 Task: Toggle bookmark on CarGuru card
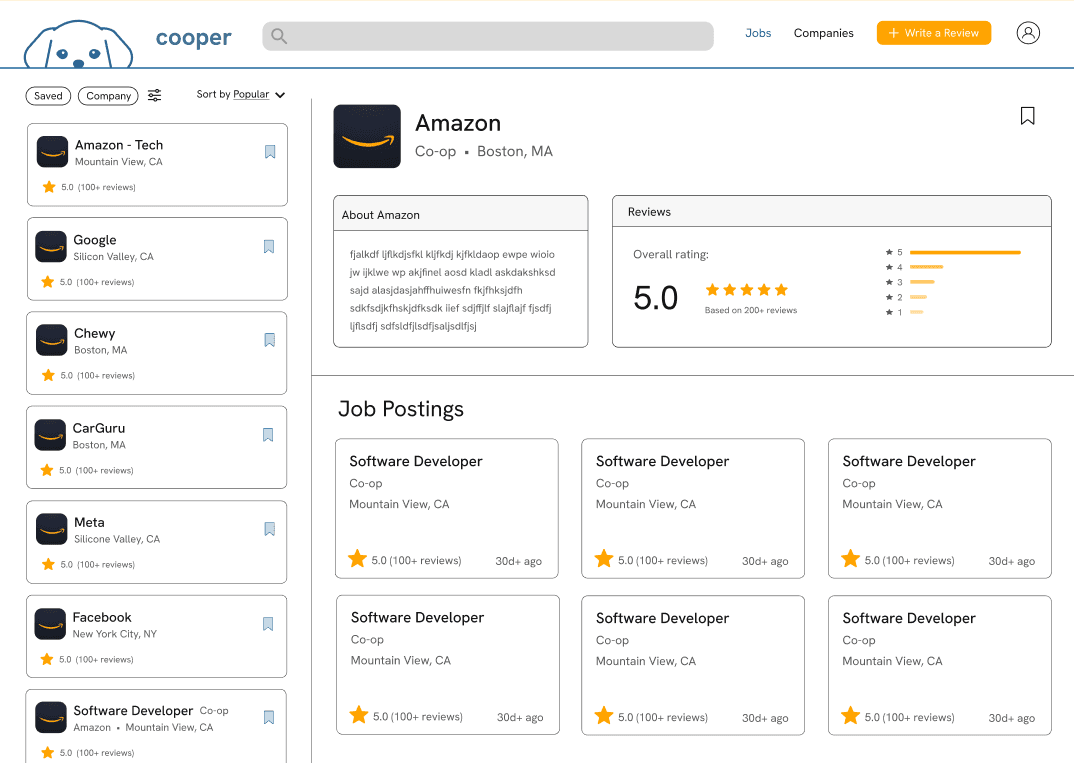[268, 434]
